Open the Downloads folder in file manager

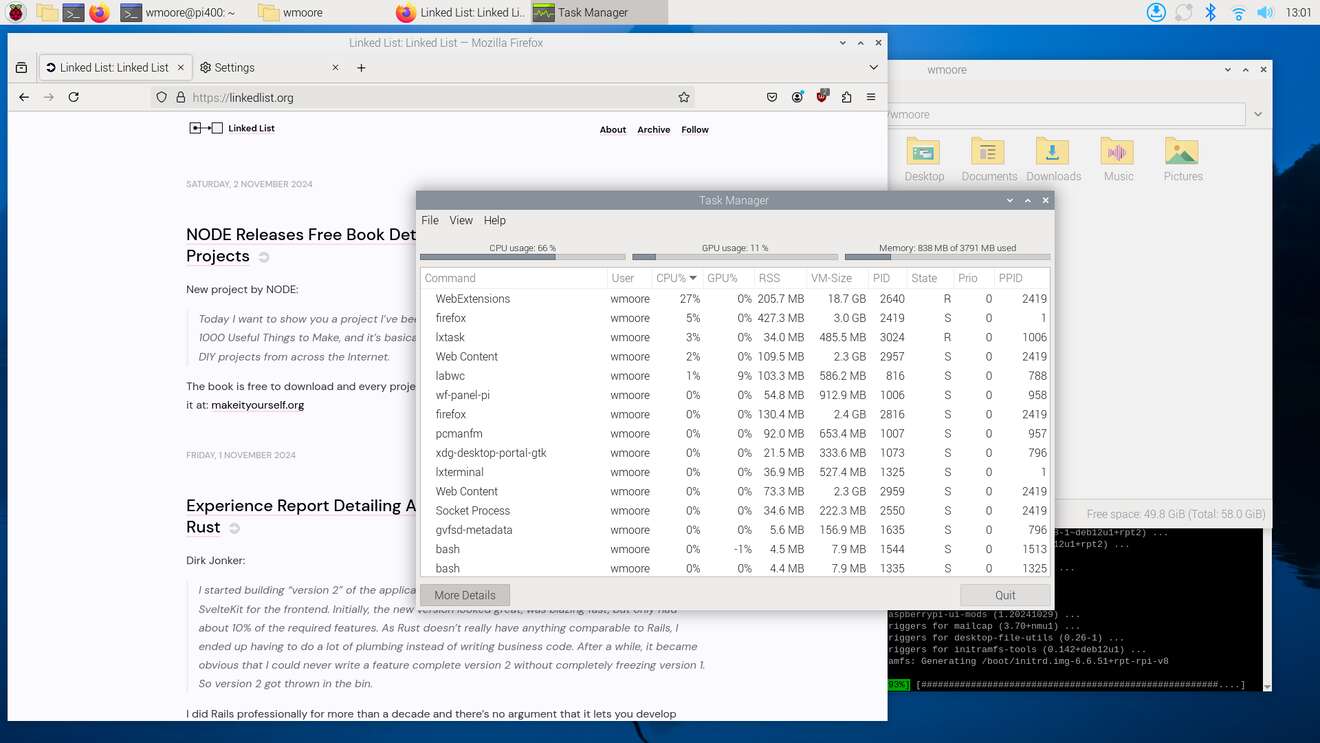[1053, 160]
